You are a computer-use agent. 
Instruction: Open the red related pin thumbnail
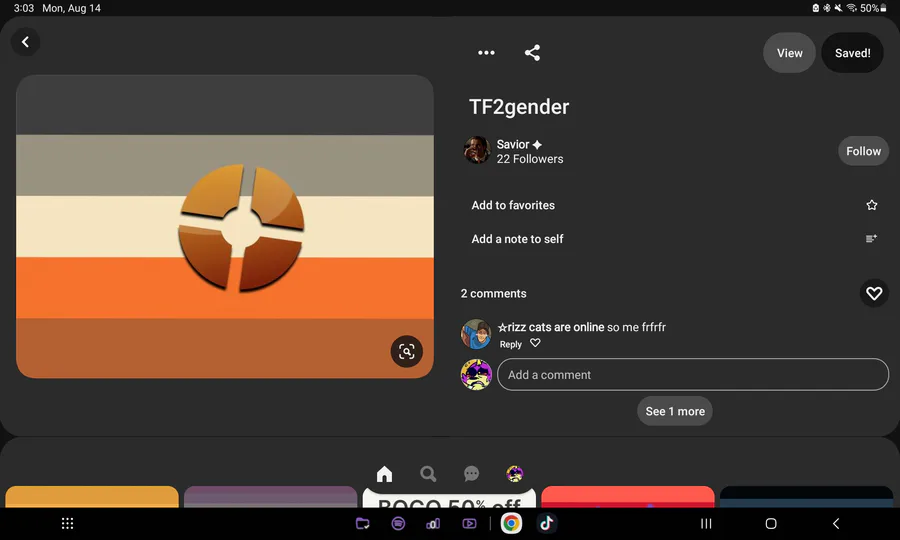pyautogui.click(x=628, y=496)
